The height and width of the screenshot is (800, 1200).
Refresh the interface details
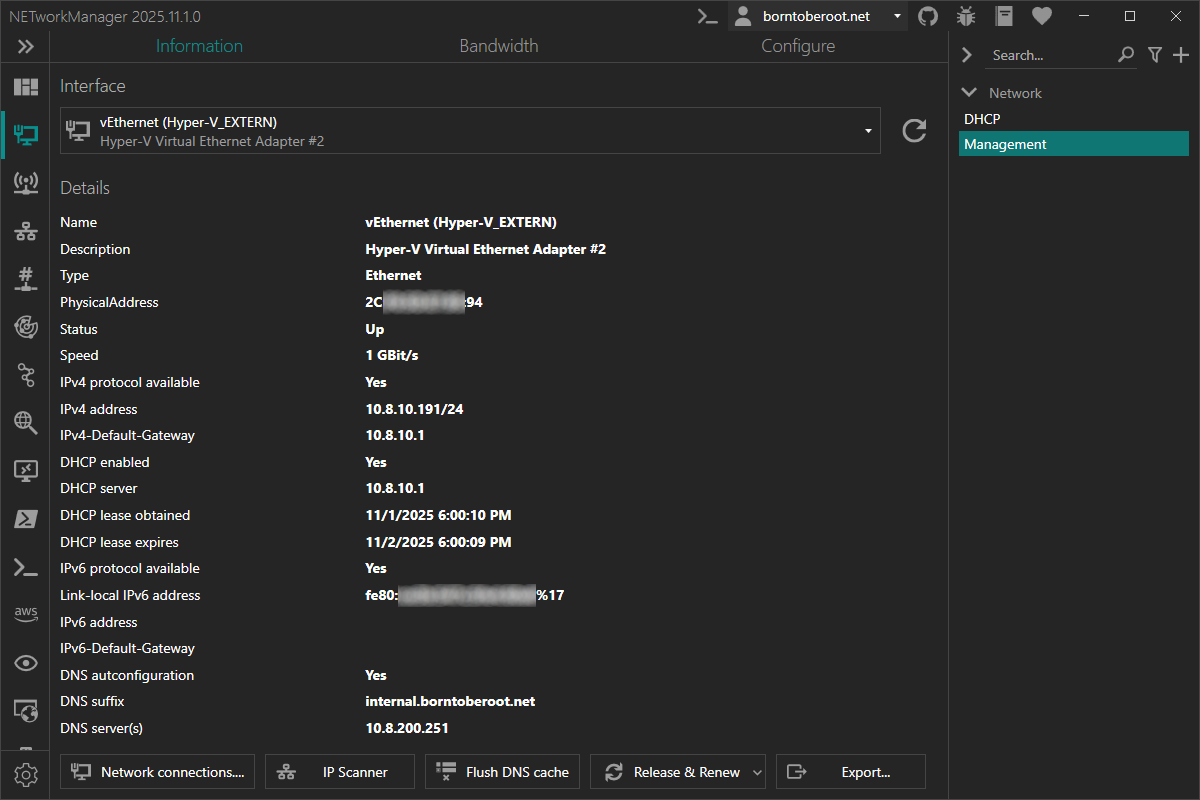pyautogui.click(x=913, y=130)
